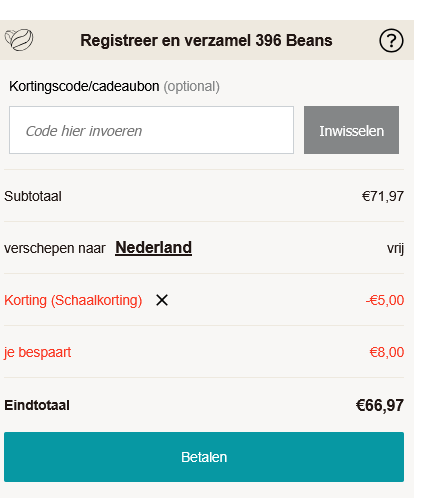Click the 'je bespaart' label
Viewport: 425px width, 498px height.
click(37, 352)
